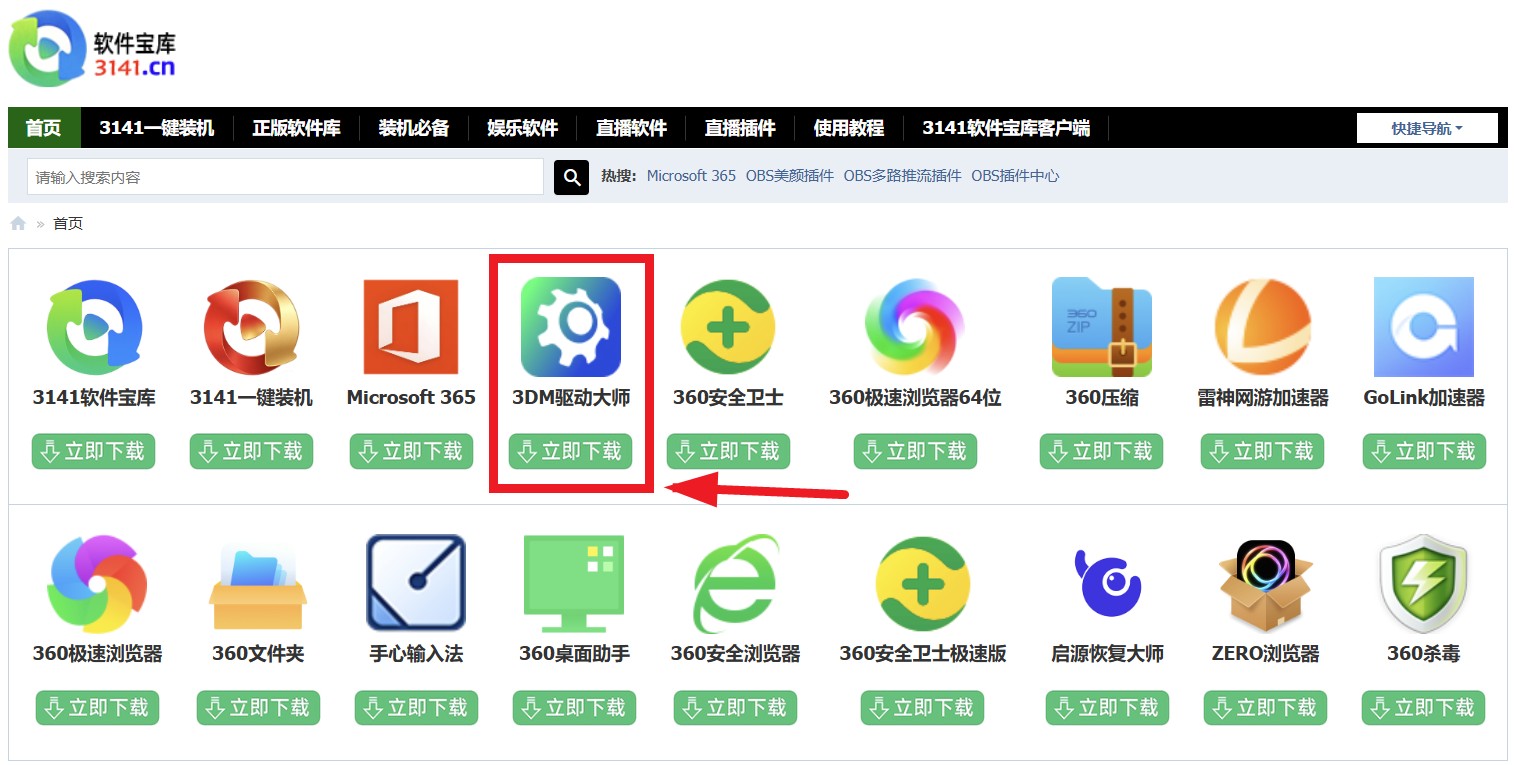The height and width of the screenshot is (765, 1514).
Task: Click the home breadcrumb house icon
Action: click(x=18, y=223)
